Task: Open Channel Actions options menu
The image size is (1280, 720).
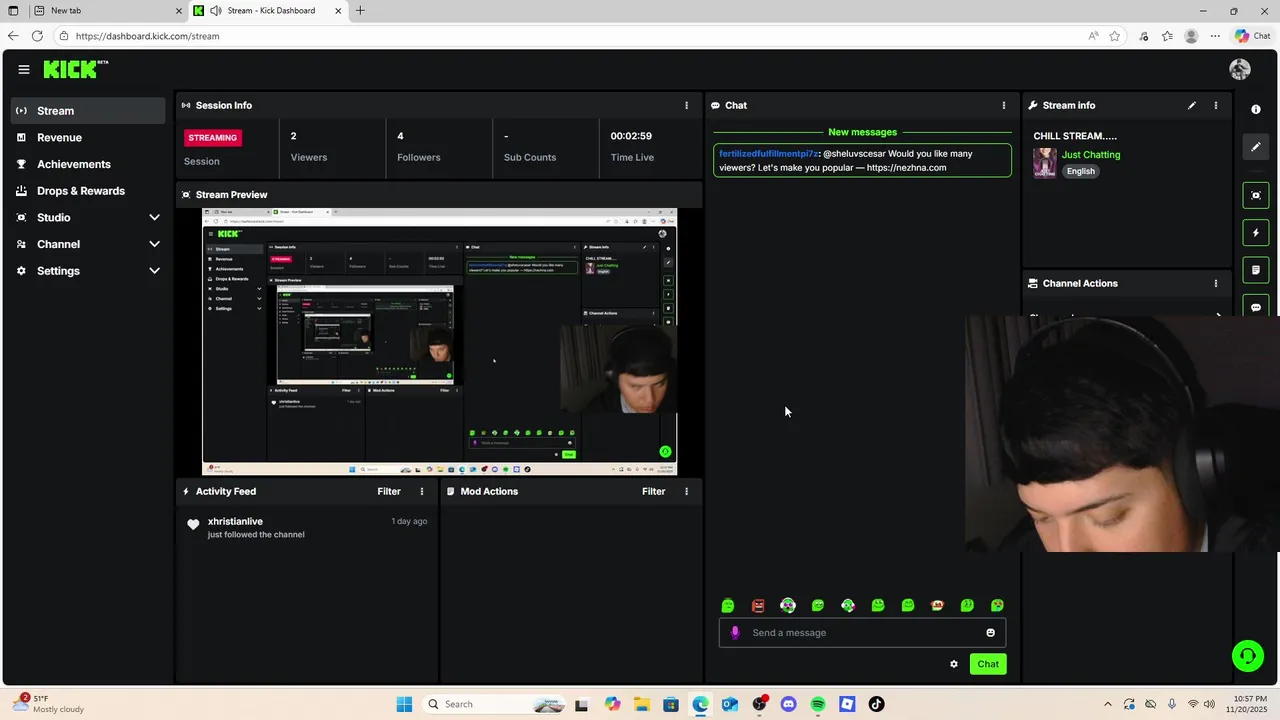Action: click(x=1216, y=283)
